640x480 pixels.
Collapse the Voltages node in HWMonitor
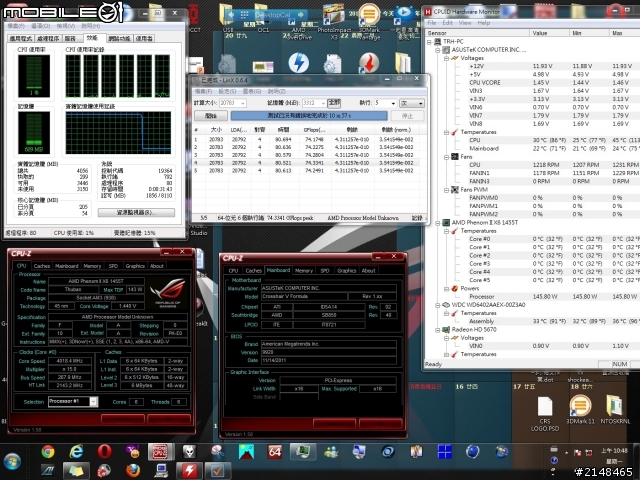(446, 58)
